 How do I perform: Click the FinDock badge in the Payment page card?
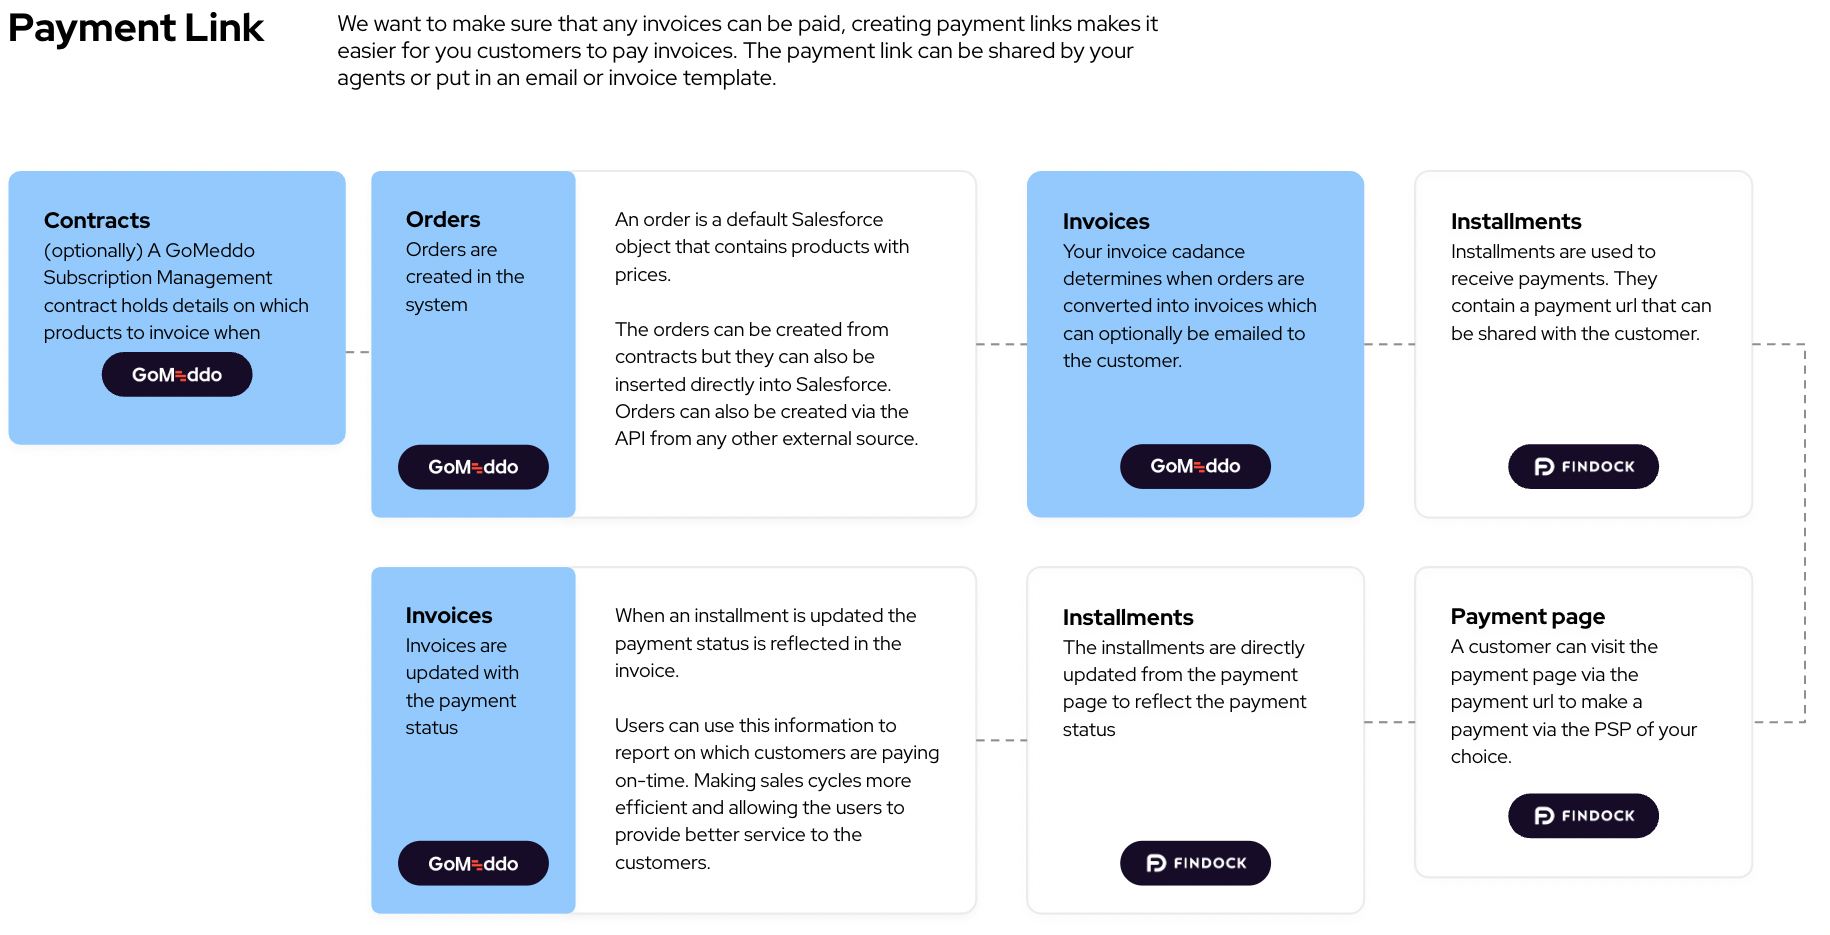coord(1583,816)
